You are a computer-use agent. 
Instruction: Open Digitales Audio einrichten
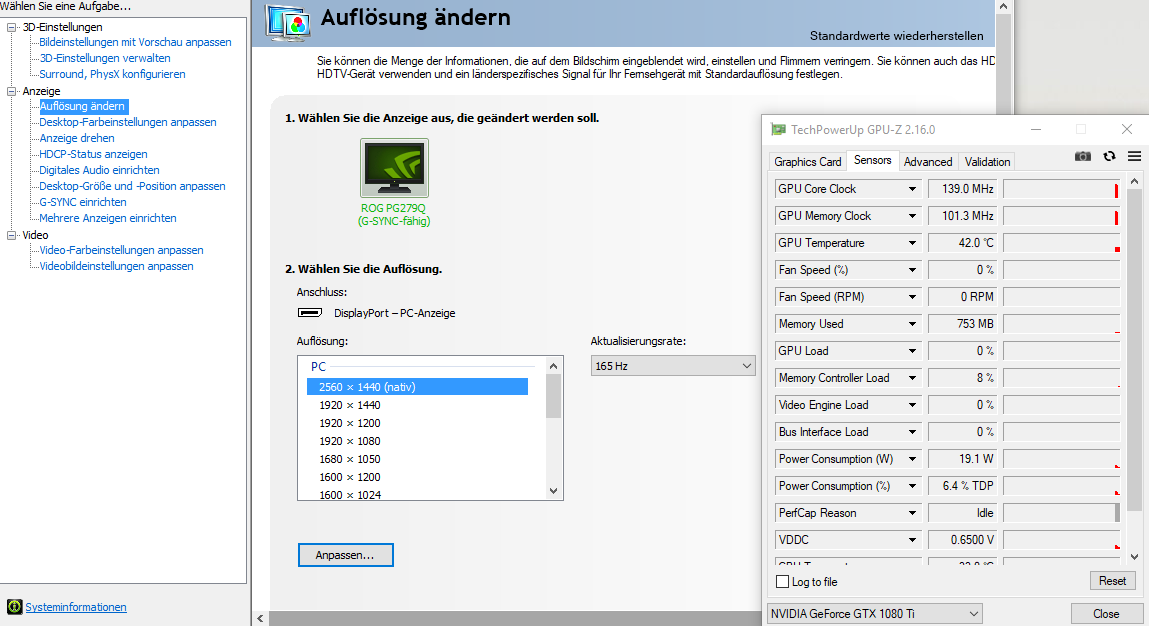click(x=99, y=171)
